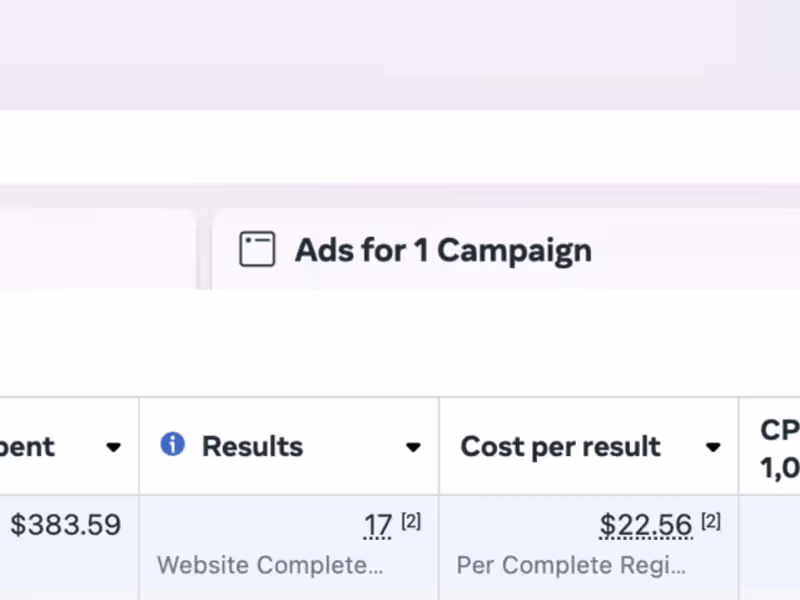800x600 pixels.
Task: Click the underlined 17 results value
Action: pos(378,525)
